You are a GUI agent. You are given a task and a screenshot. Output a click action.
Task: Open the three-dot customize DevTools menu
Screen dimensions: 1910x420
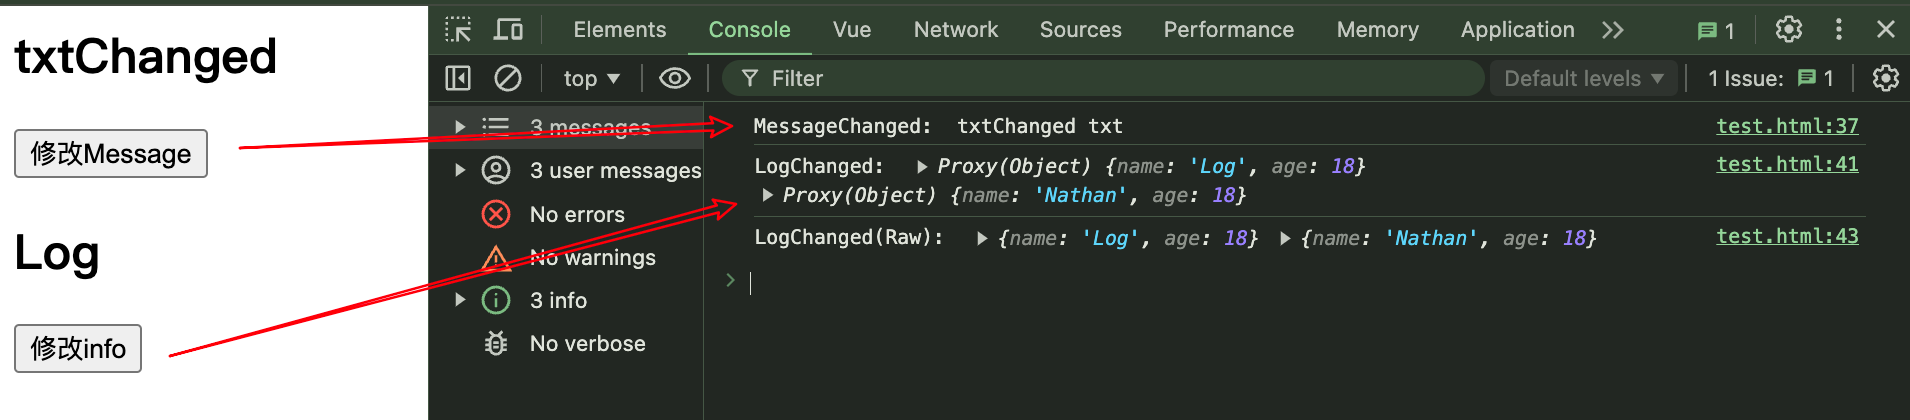(1838, 30)
